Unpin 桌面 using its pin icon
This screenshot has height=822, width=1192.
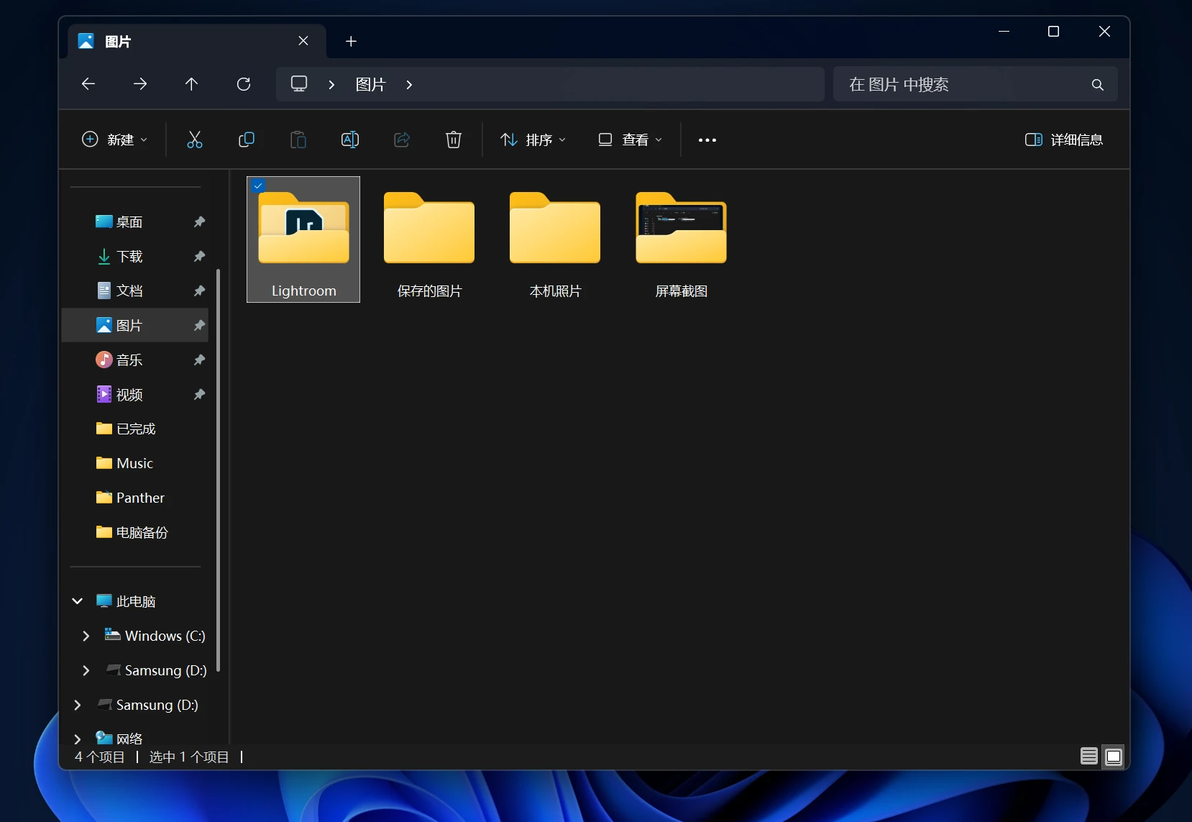(199, 222)
